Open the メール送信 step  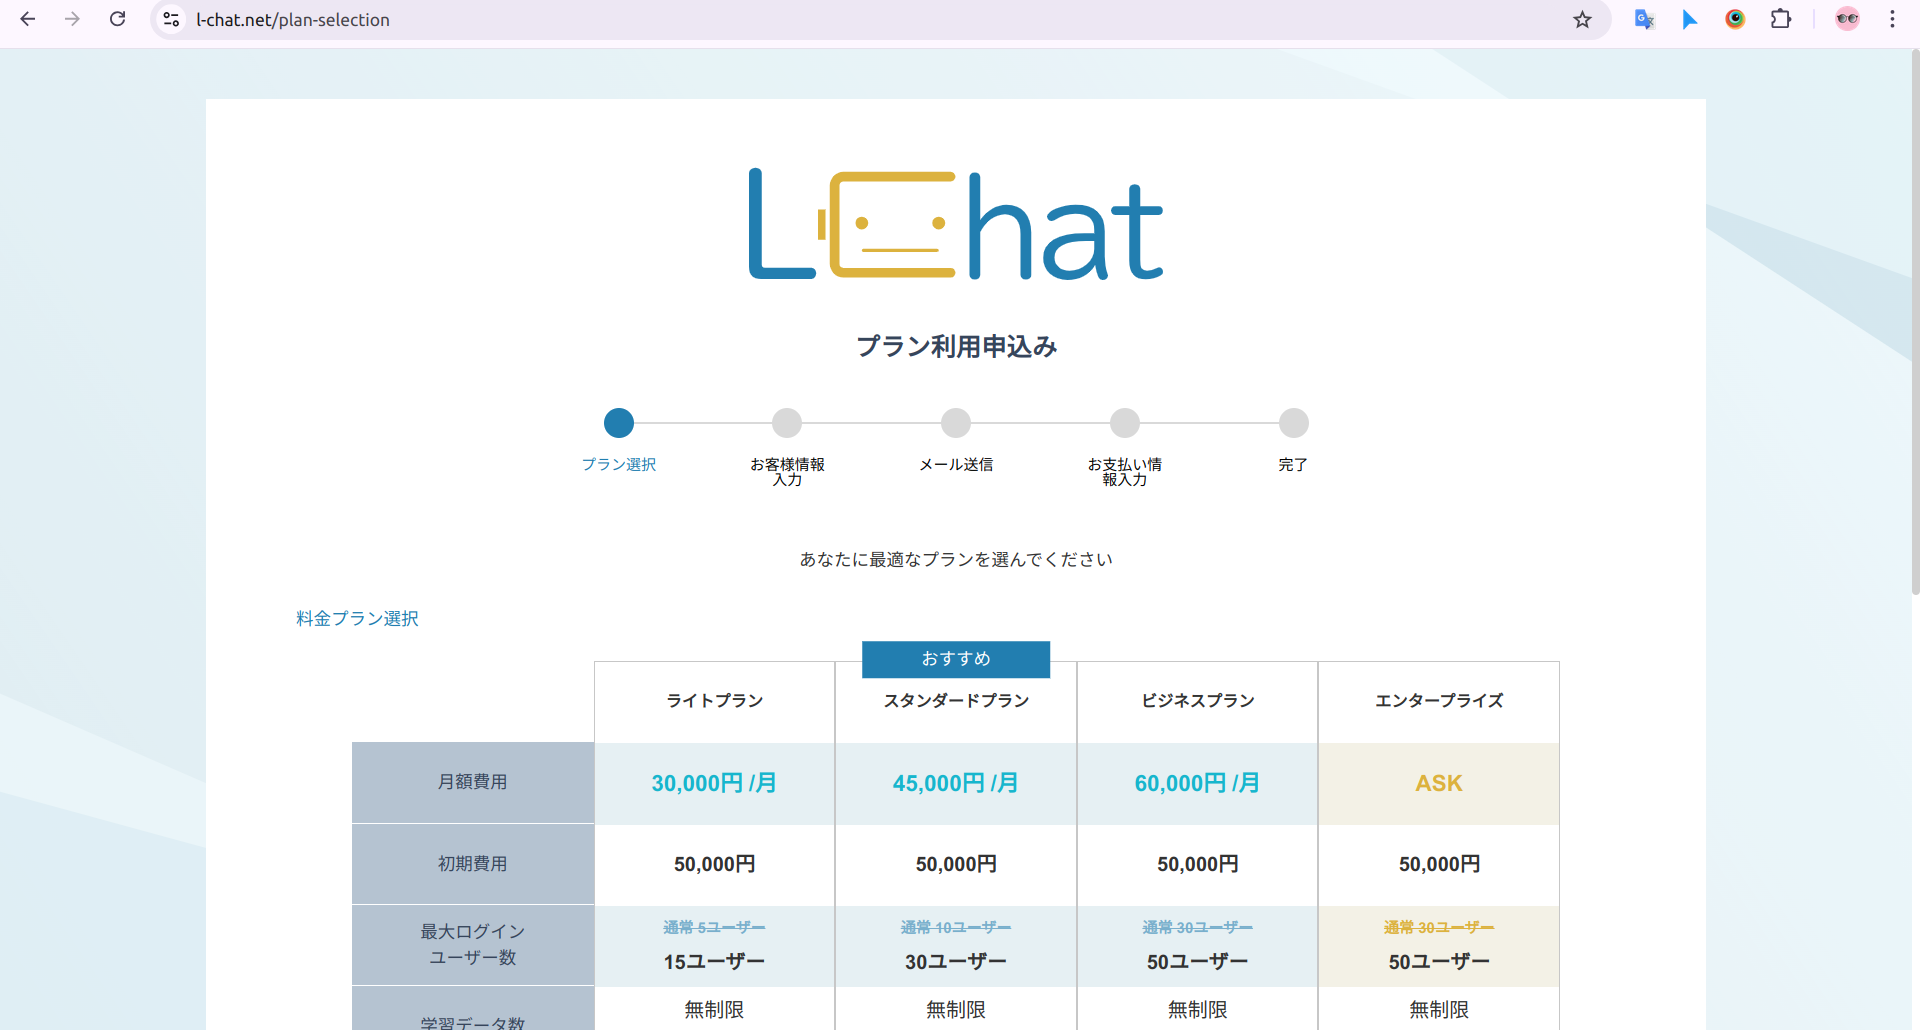tap(955, 422)
